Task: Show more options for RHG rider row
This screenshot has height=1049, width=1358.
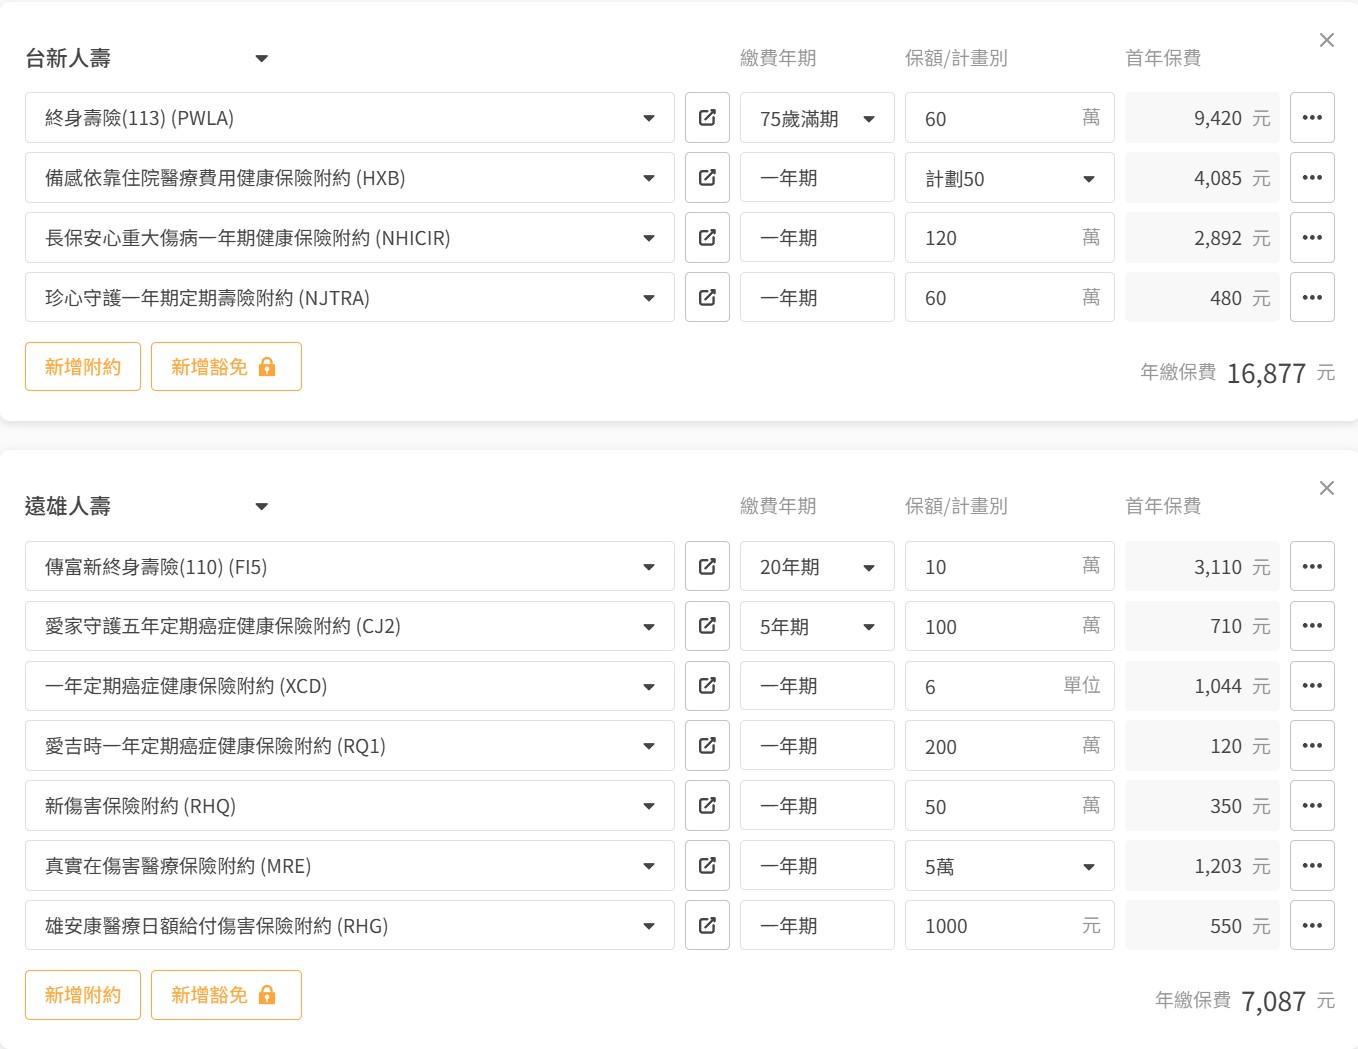Action: click(x=1312, y=926)
